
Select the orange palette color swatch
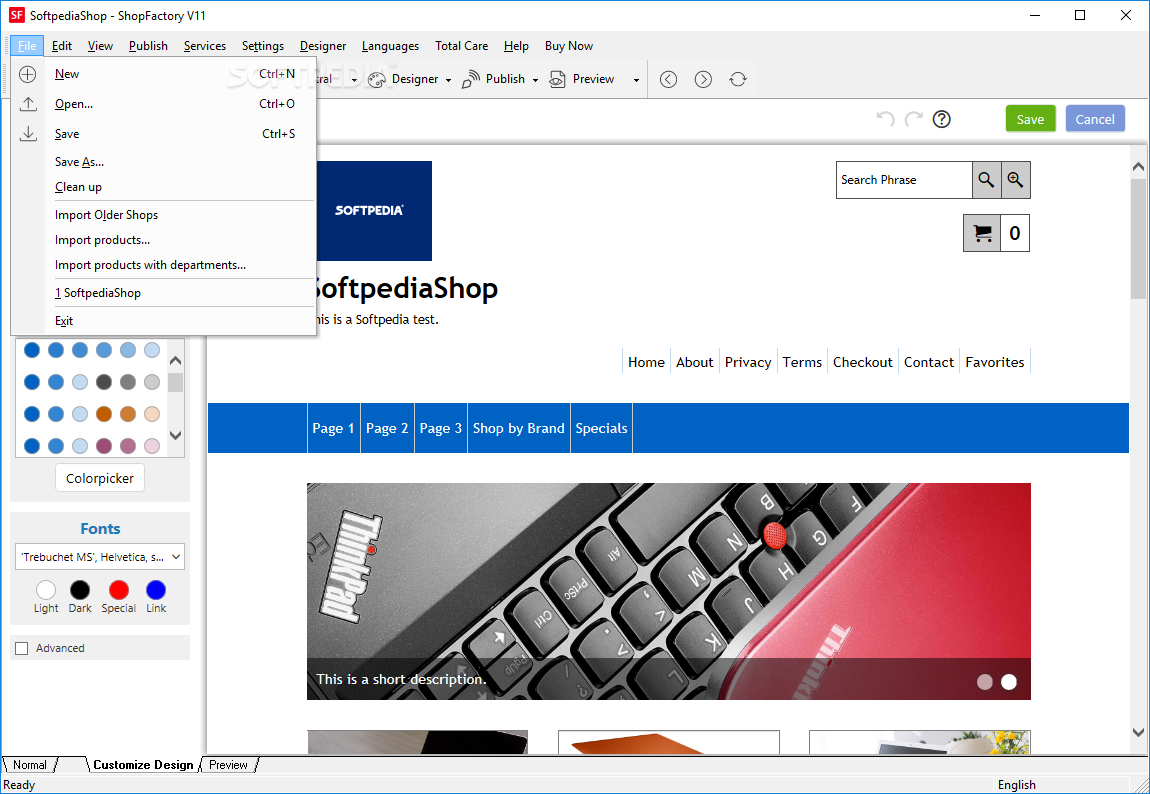click(x=104, y=413)
